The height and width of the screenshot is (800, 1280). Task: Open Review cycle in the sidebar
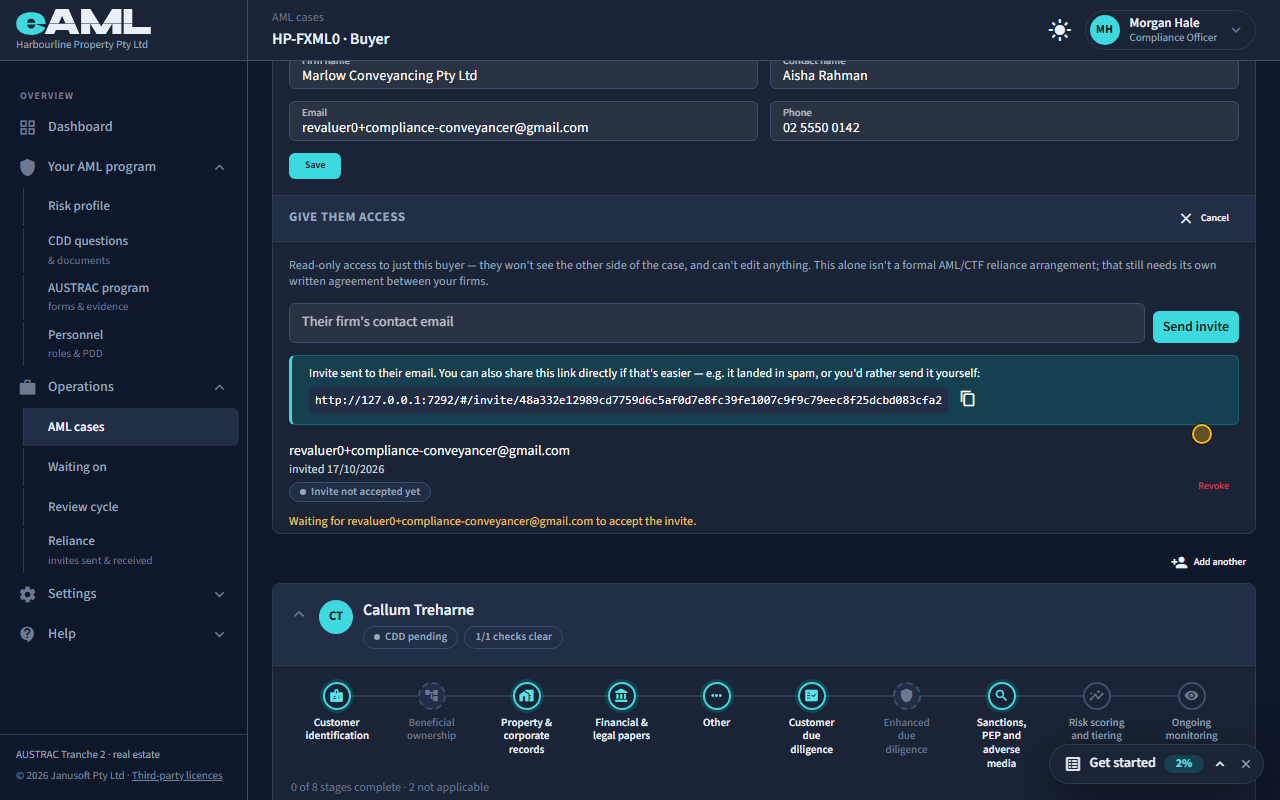(x=131, y=507)
